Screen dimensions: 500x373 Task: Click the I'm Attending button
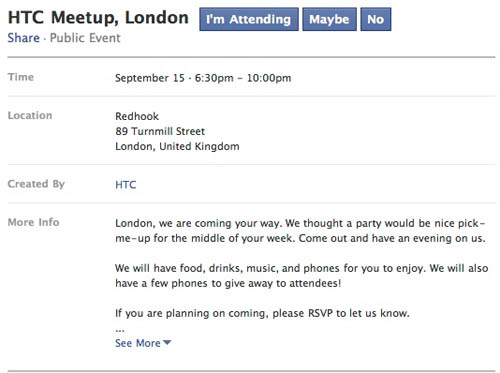(x=249, y=19)
